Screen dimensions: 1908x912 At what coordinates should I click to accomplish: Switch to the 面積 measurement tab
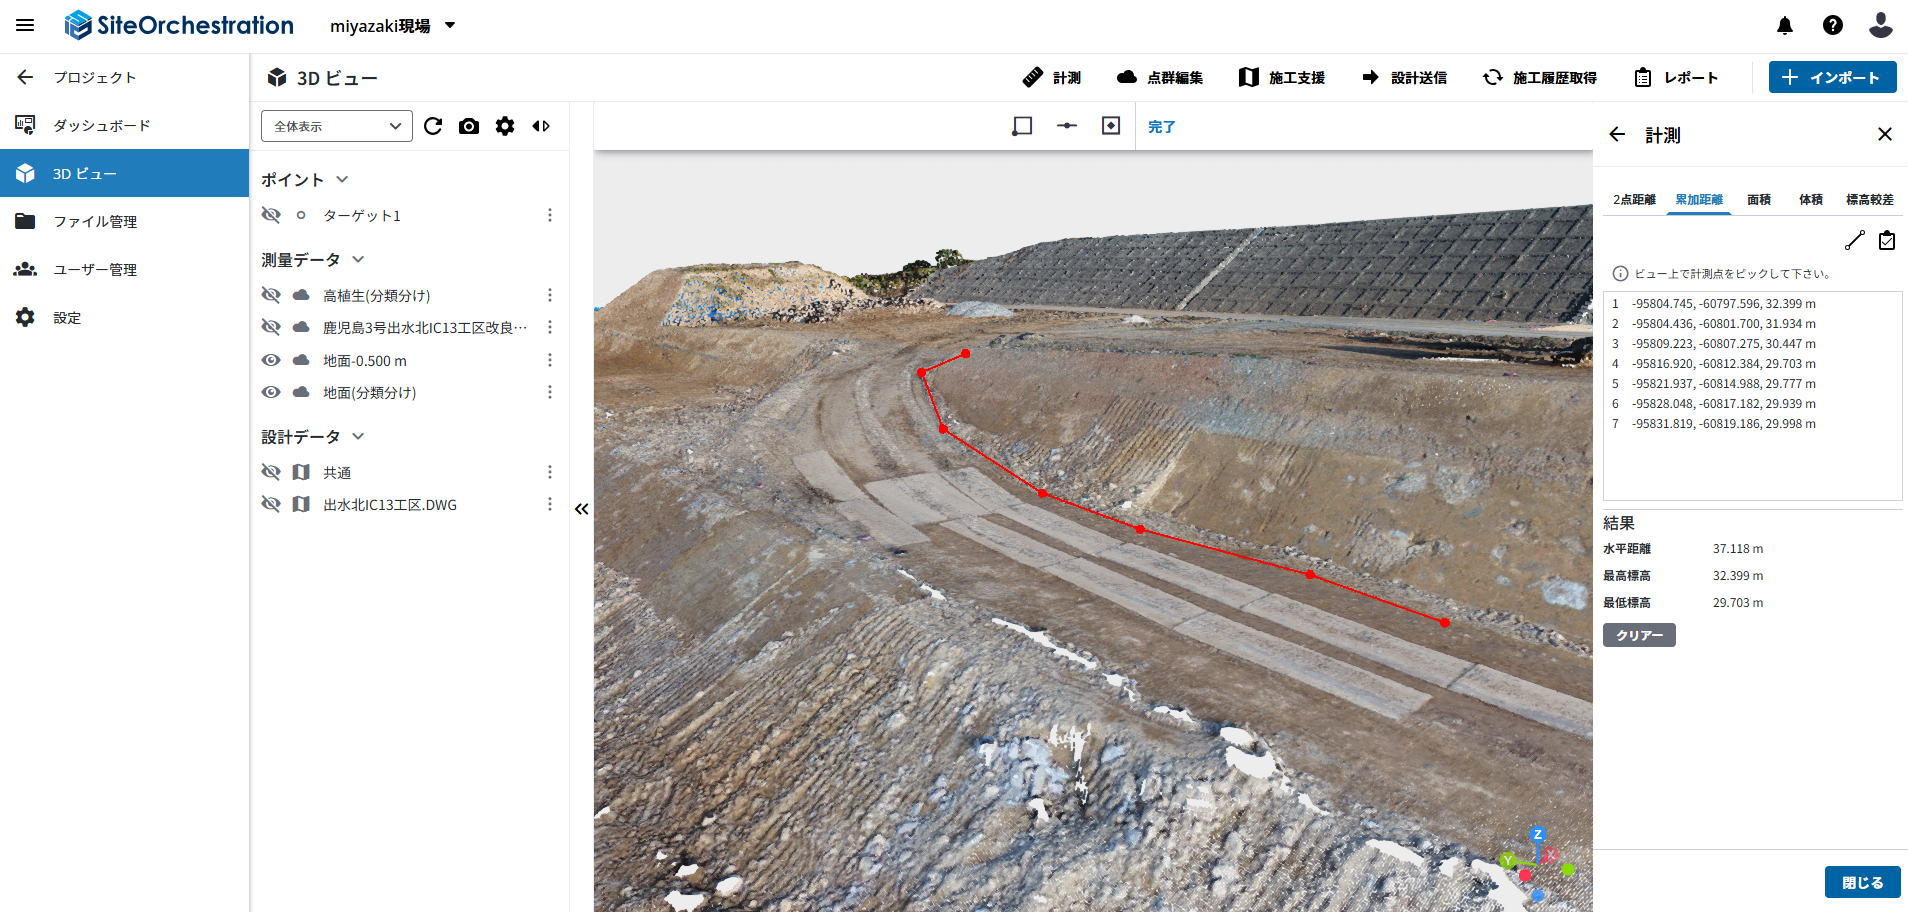click(1759, 200)
